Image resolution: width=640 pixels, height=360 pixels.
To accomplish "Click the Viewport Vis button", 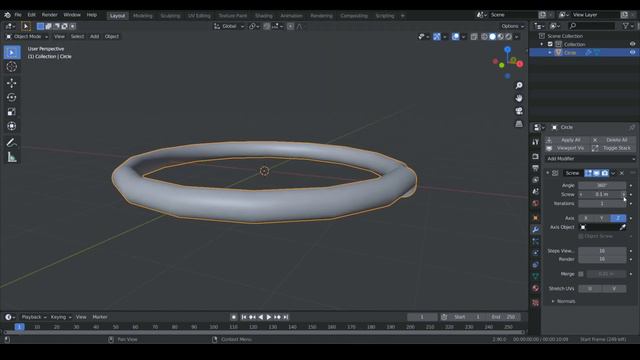I will point(567,148).
